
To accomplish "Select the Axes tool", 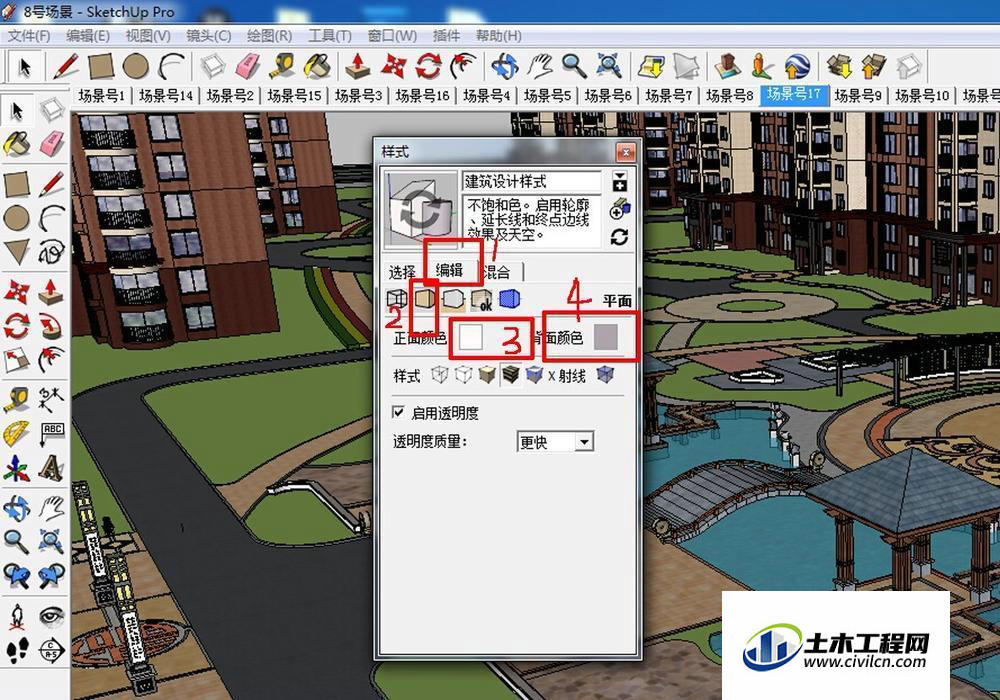I will 17,470.
